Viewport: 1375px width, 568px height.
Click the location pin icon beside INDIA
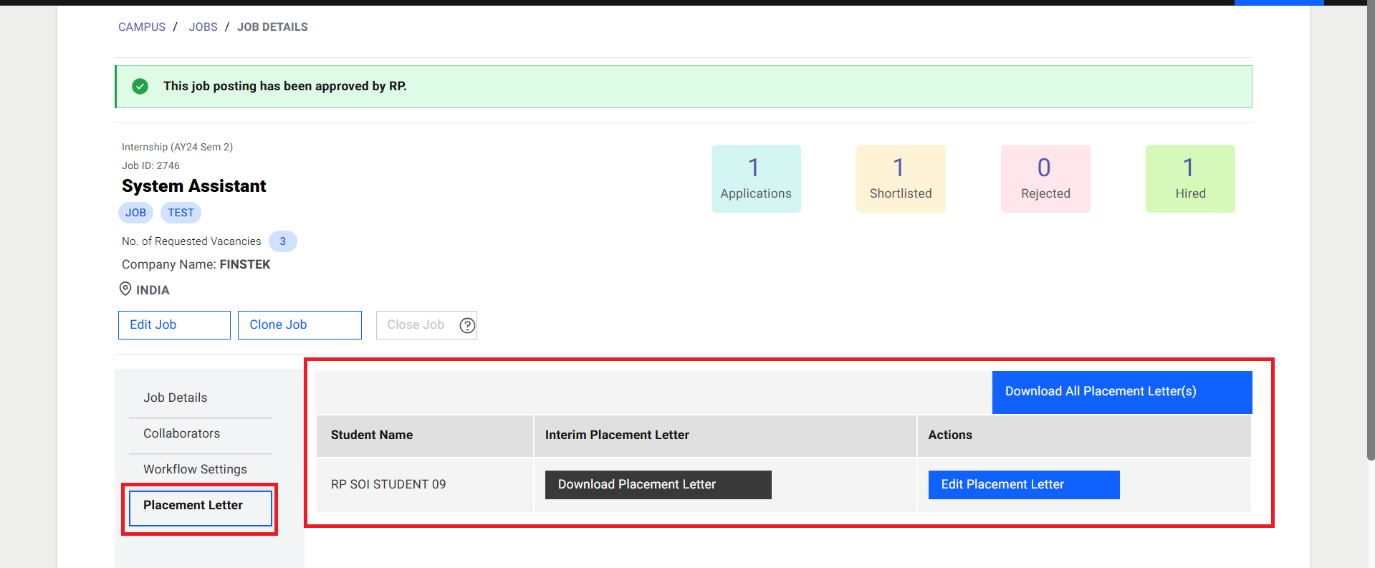click(126, 290)
